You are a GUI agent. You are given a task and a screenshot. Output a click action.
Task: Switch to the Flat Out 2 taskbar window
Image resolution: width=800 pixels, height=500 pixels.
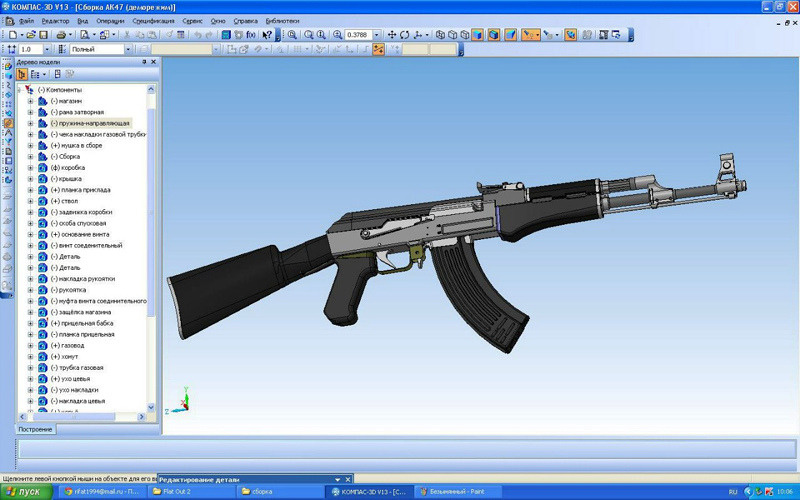click(193, 492)
